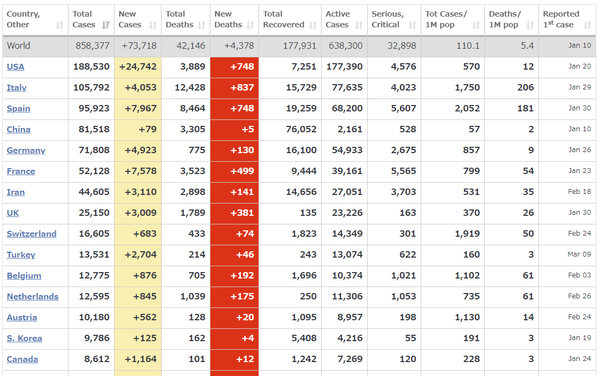The image size is (600, 376).
Task: Click the Germany link
Action: tap(26, 150)
